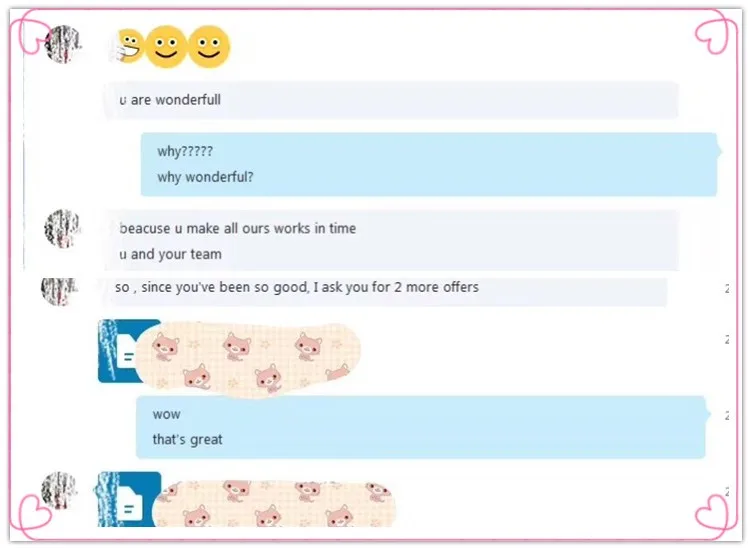Image resolution: width=748 pixels, height=548 pixels.
Task: Click the partially hidden grinning emoji
Action: tap(128, 46)
